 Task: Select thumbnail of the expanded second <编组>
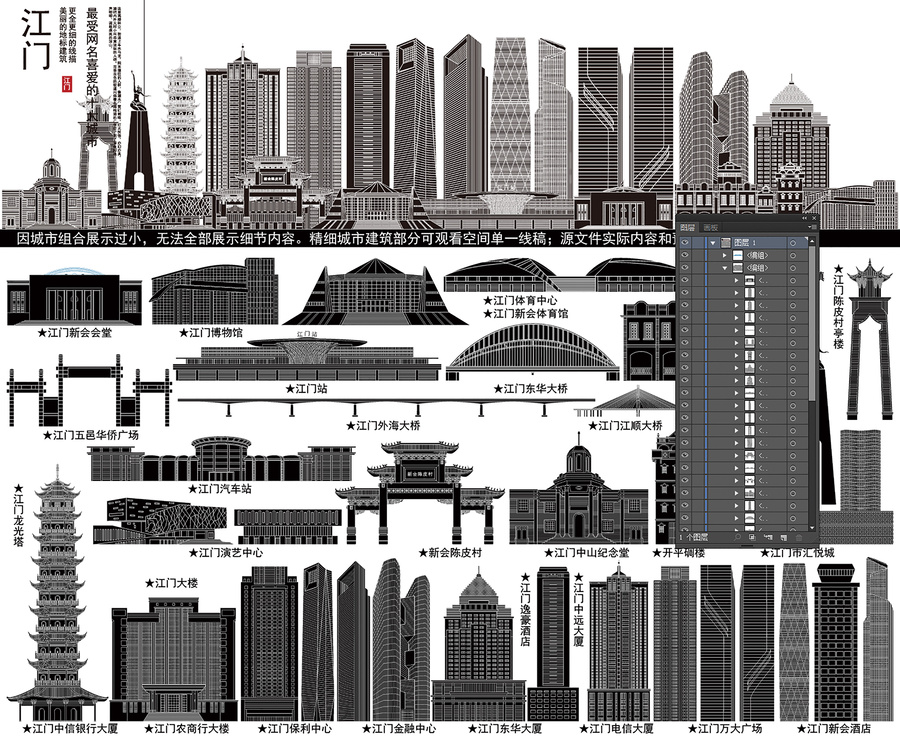[738, 268]
